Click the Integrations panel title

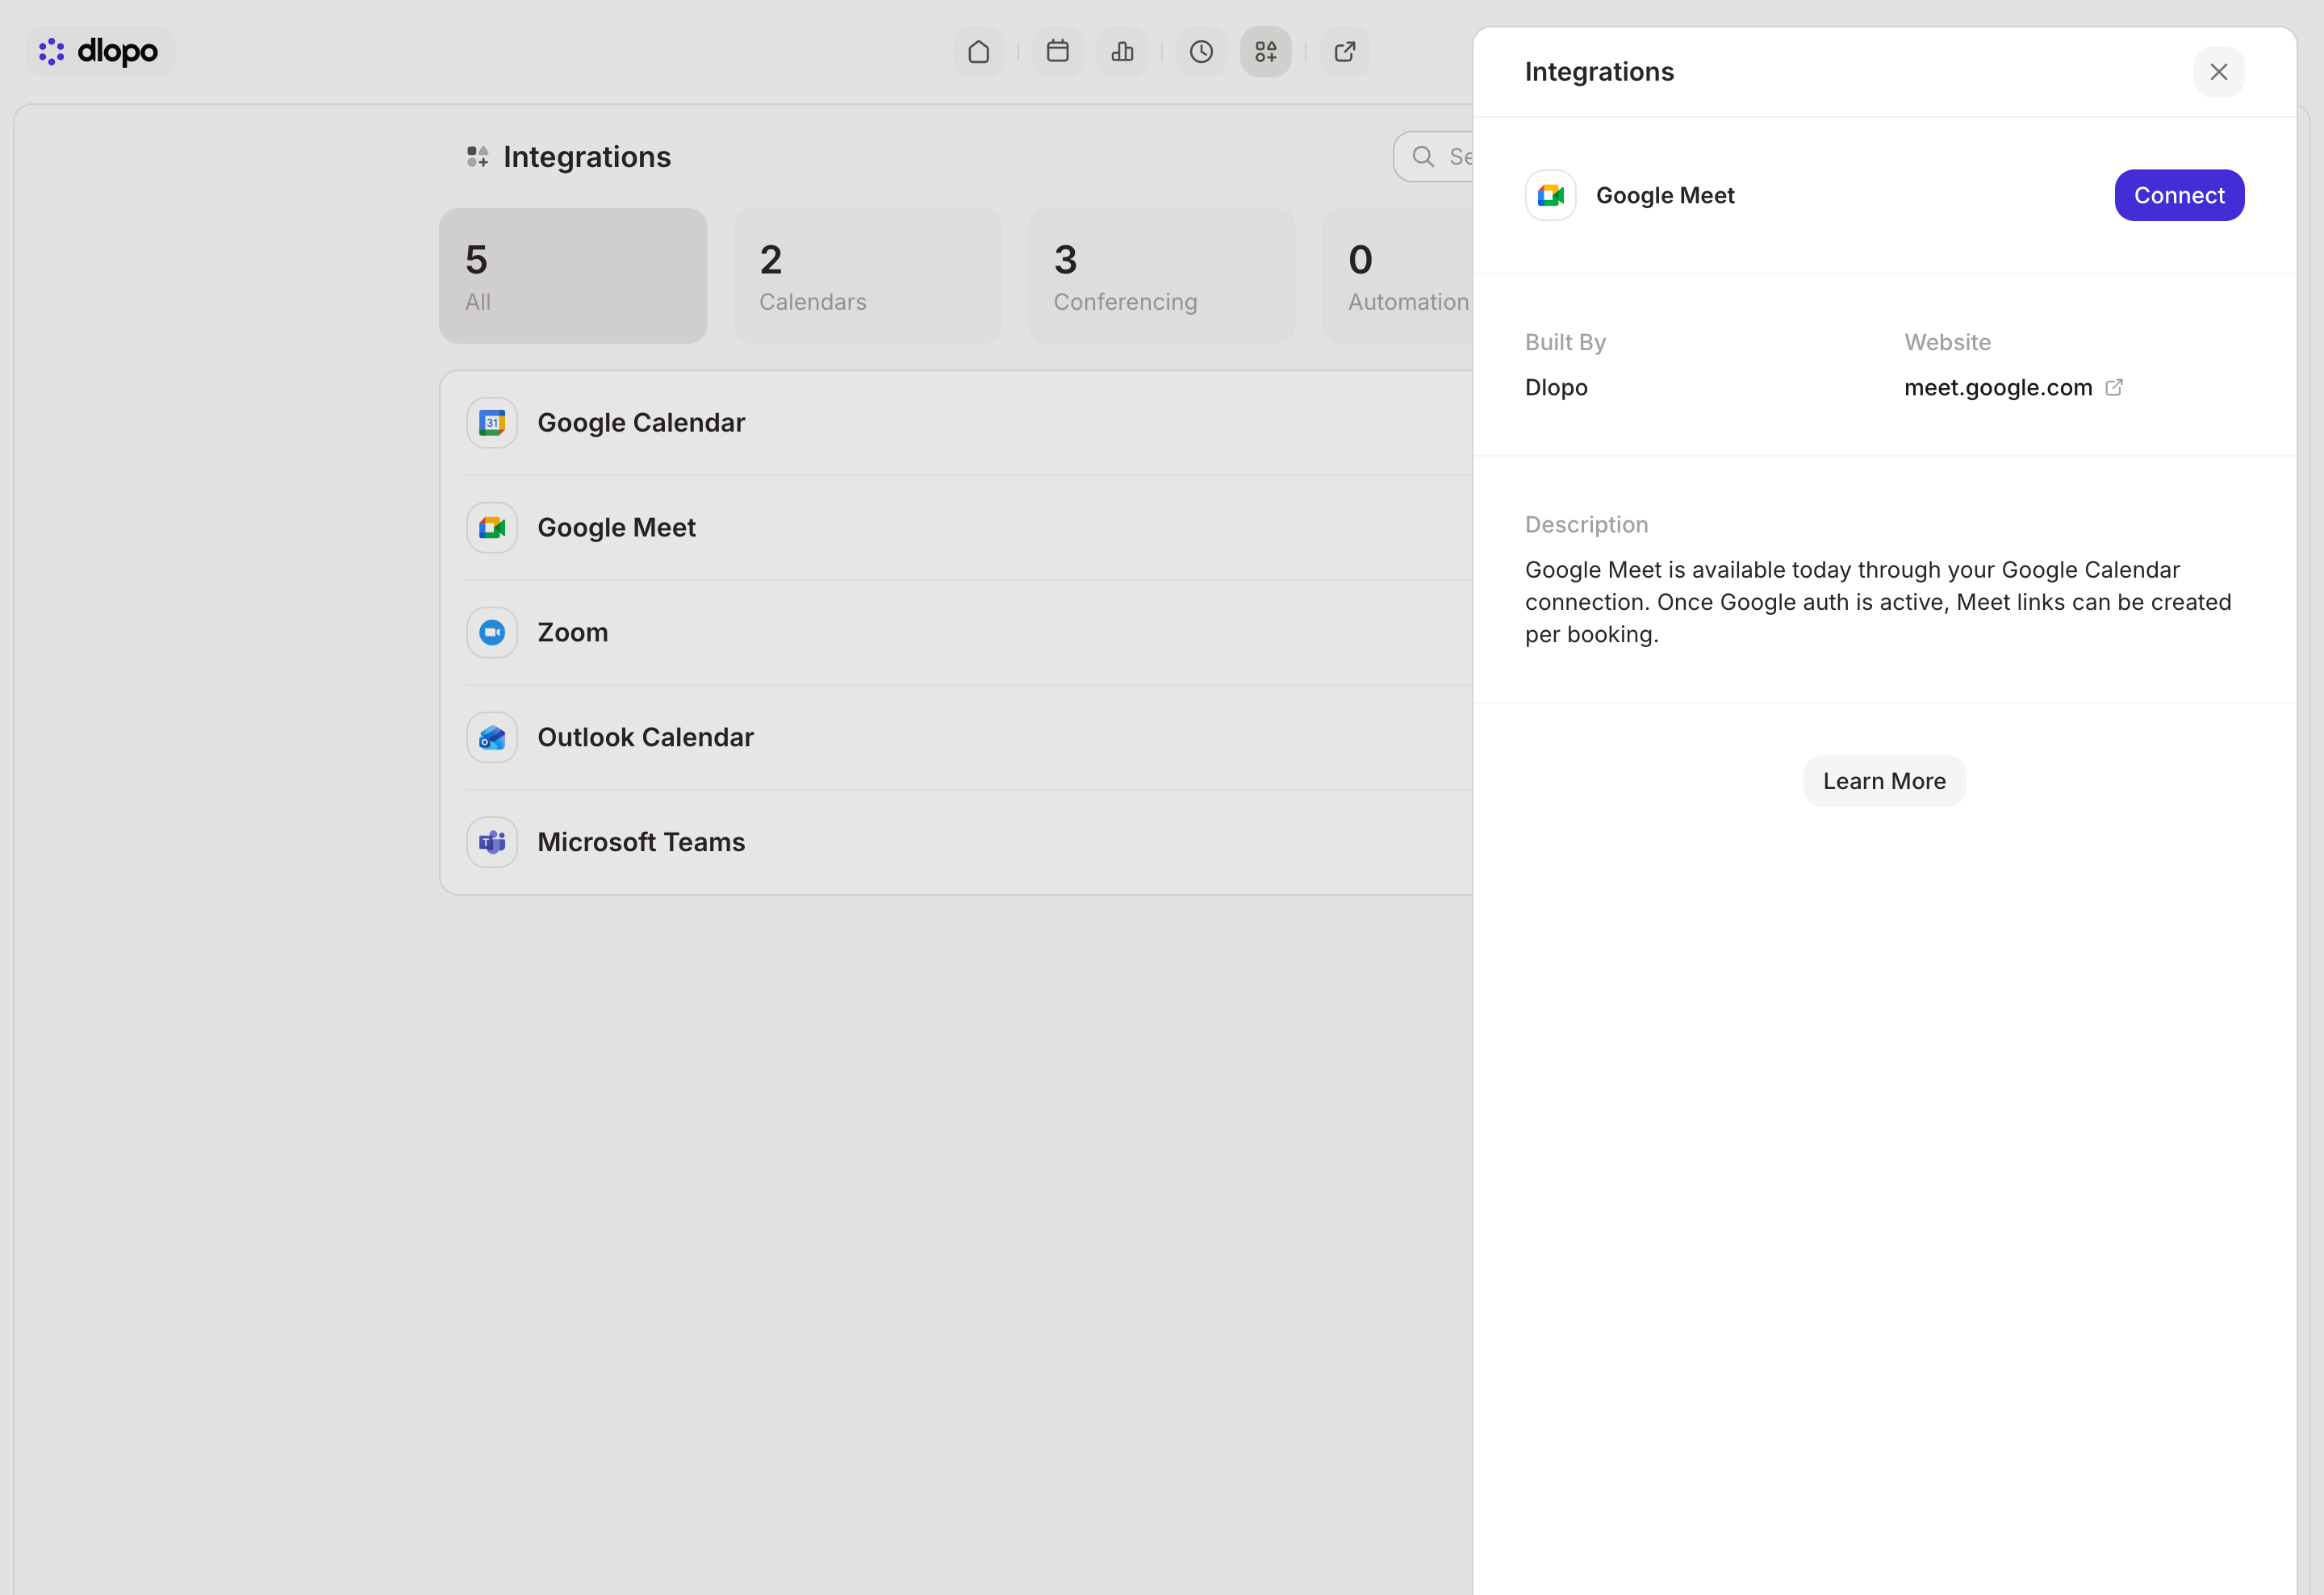click(1599, 72)
